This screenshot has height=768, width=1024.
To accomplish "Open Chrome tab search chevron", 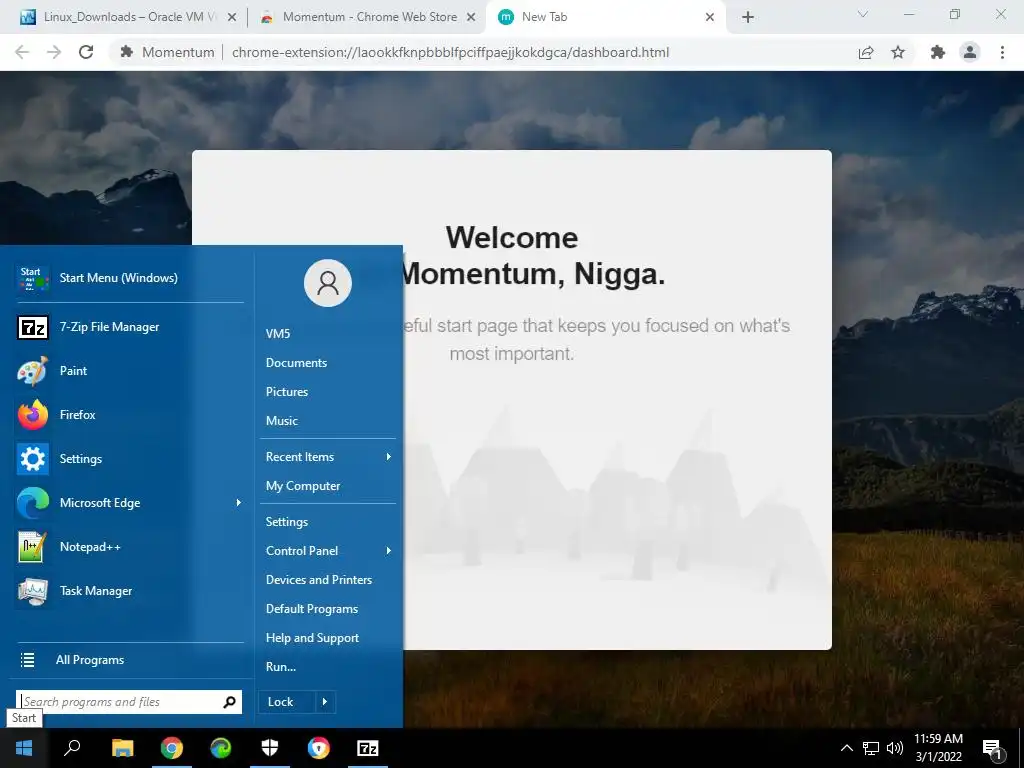I will pyautogui.click(x=863, y=14).
